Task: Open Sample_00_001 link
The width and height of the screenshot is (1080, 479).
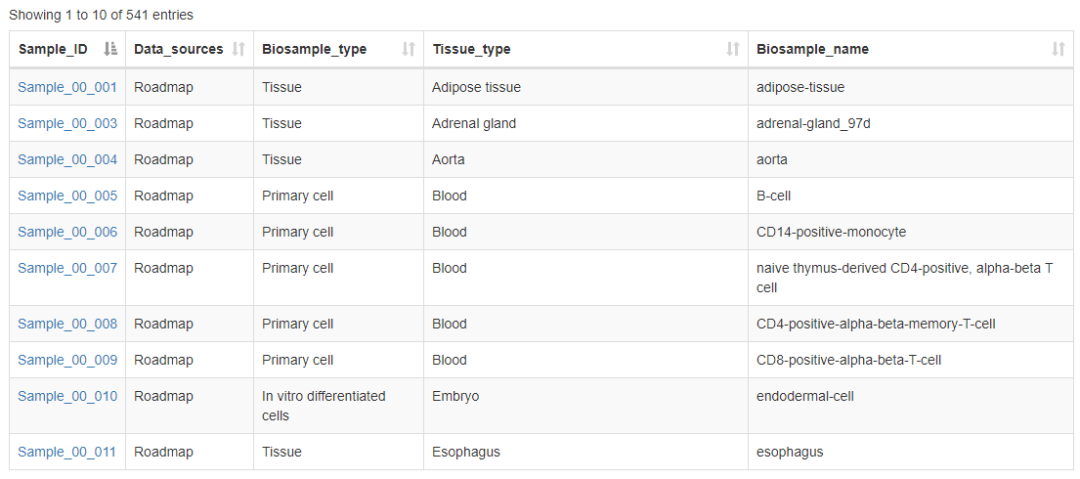Action: pyautogui.click(x=67, y=87)
